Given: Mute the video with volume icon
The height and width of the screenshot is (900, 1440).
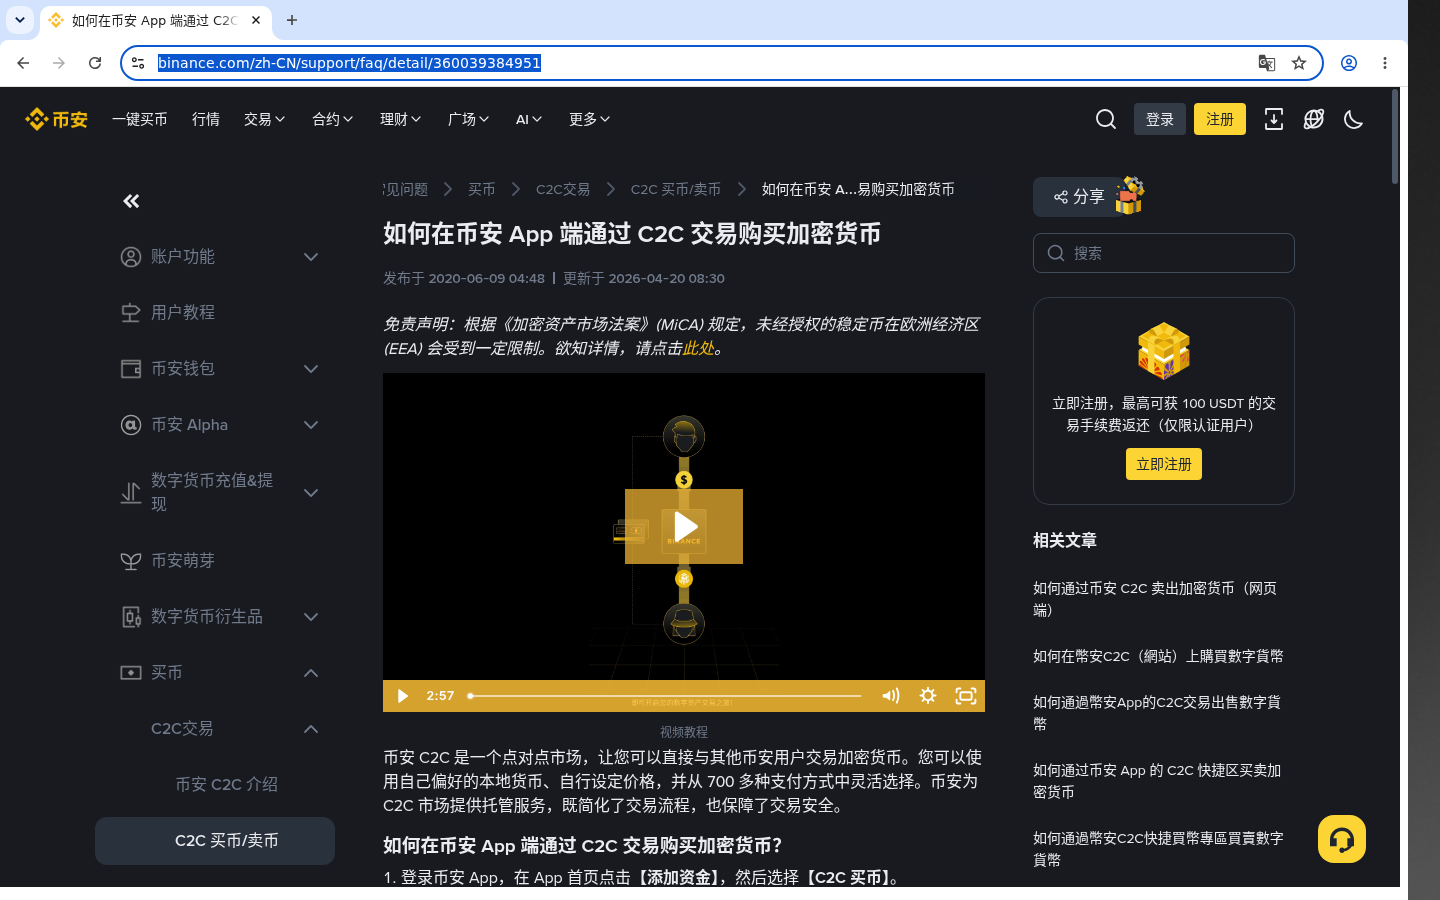Looking at the screenshot, I should tap(890, 696).
